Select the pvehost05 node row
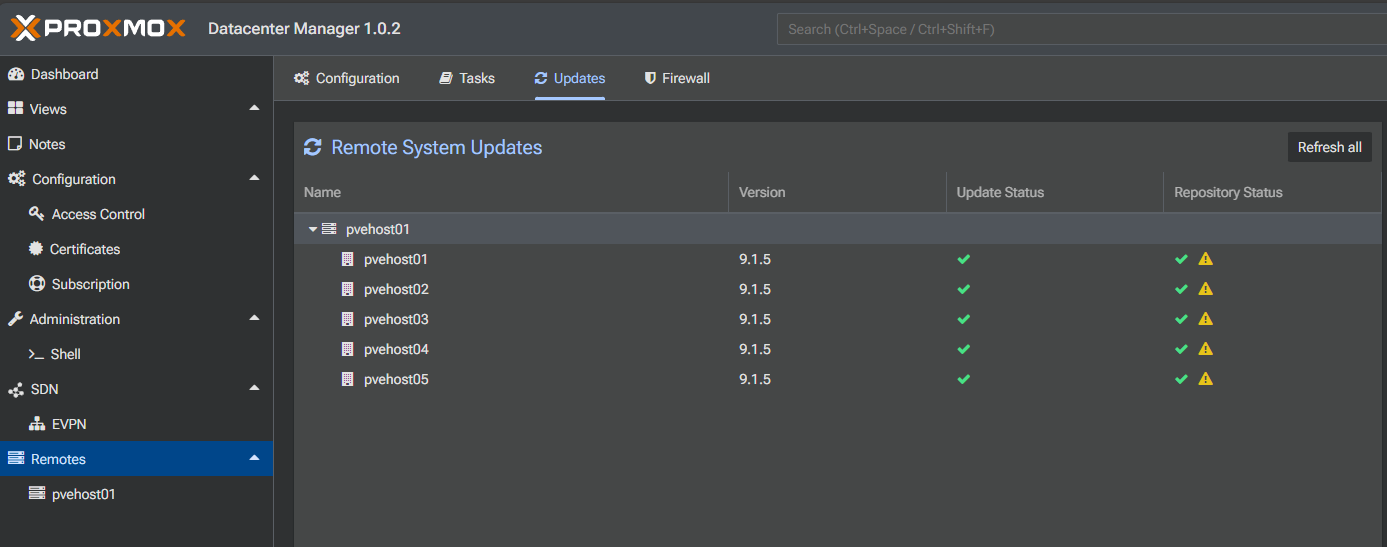This screenshot has height=547, width=1387. click(x=837, y=379)
